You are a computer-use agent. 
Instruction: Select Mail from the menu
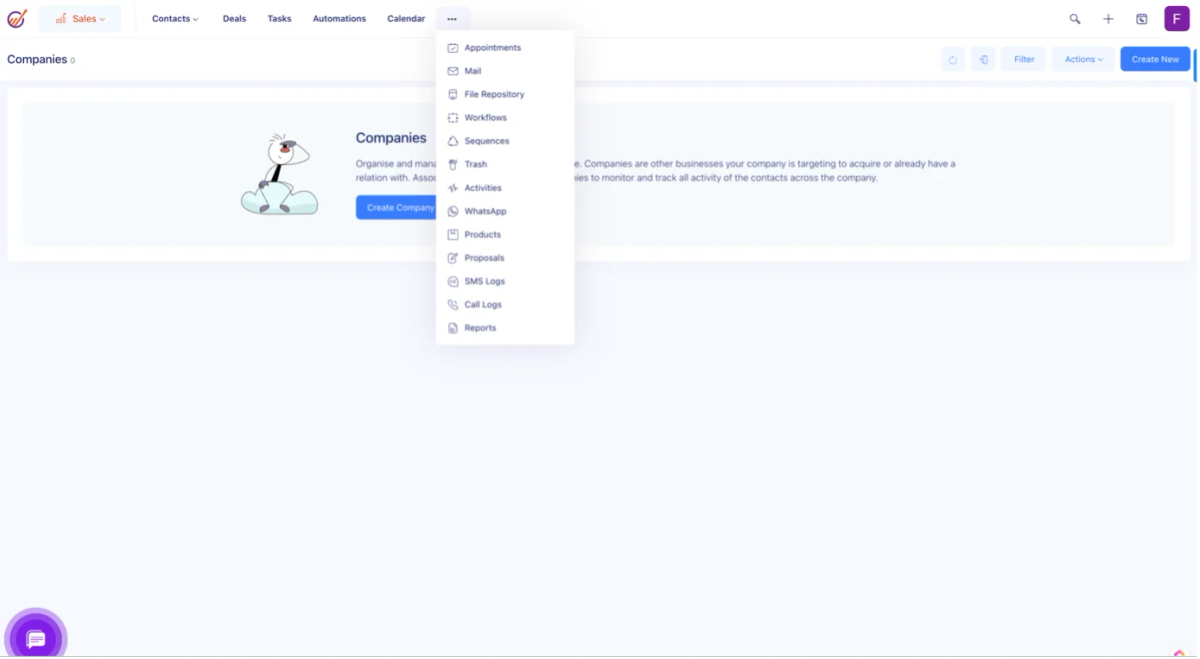(505, 71)
